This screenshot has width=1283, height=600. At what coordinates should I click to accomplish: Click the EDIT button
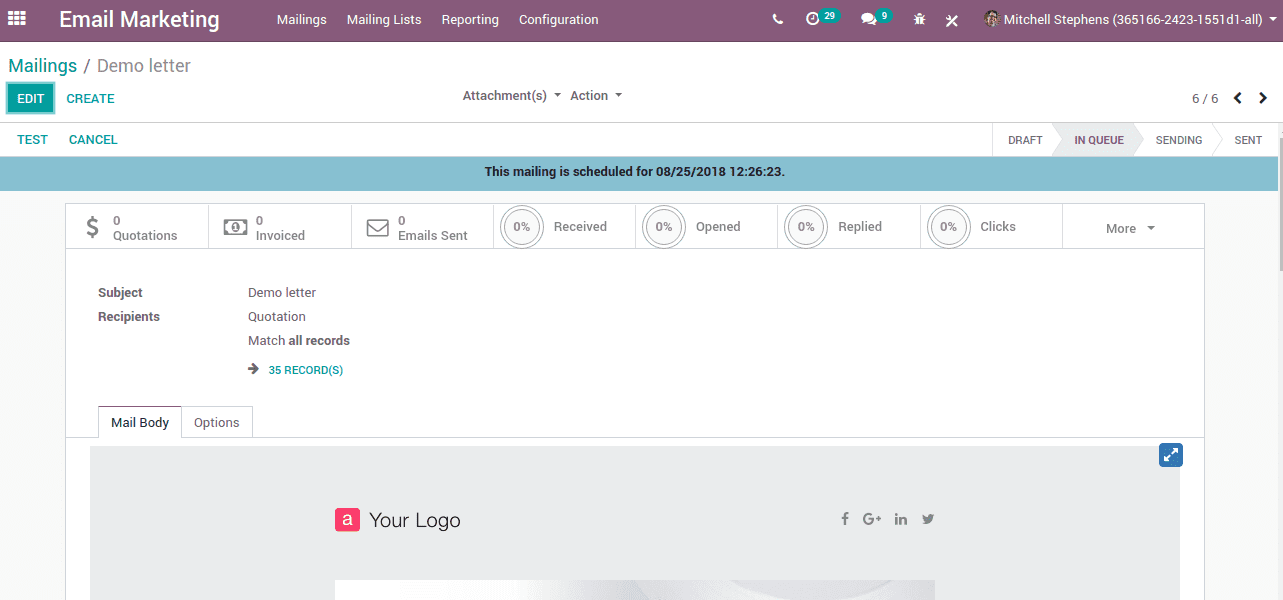(29, 98)
